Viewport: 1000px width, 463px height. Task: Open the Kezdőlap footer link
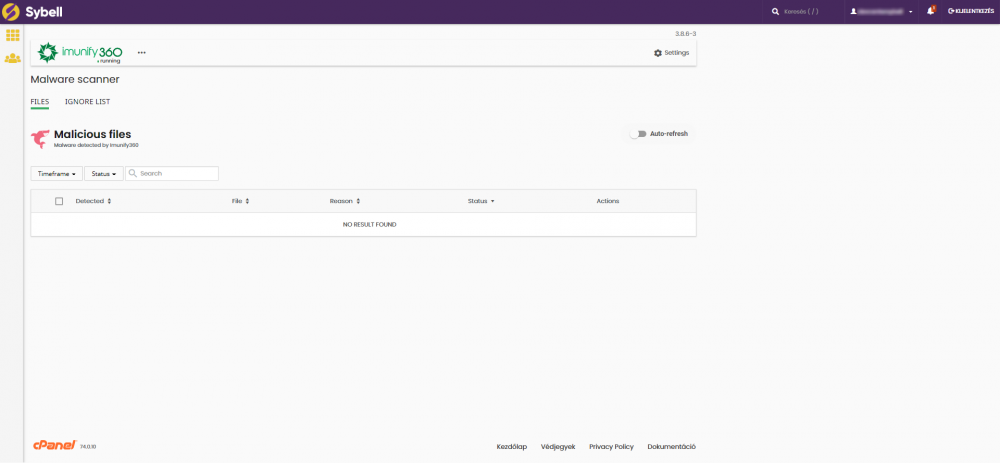[x=511, y=446]
